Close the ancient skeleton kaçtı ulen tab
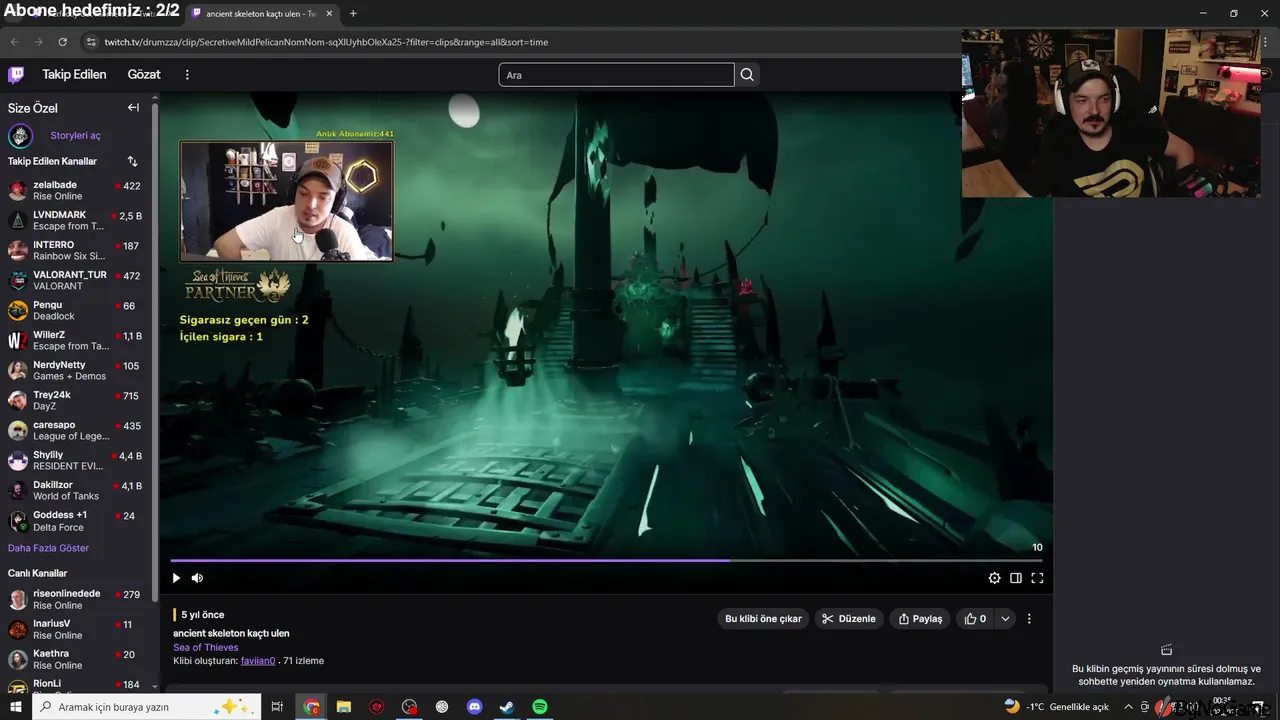This screenshot has width=1280, height=720. [x=329, y=13]
